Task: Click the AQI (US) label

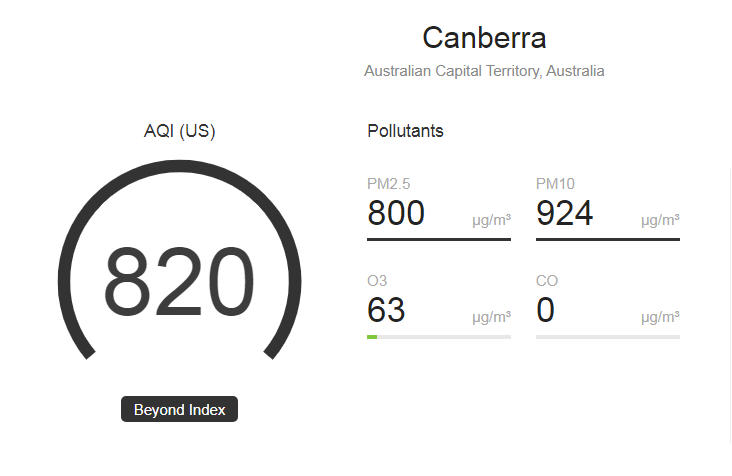Action: (x=180, y=131)
